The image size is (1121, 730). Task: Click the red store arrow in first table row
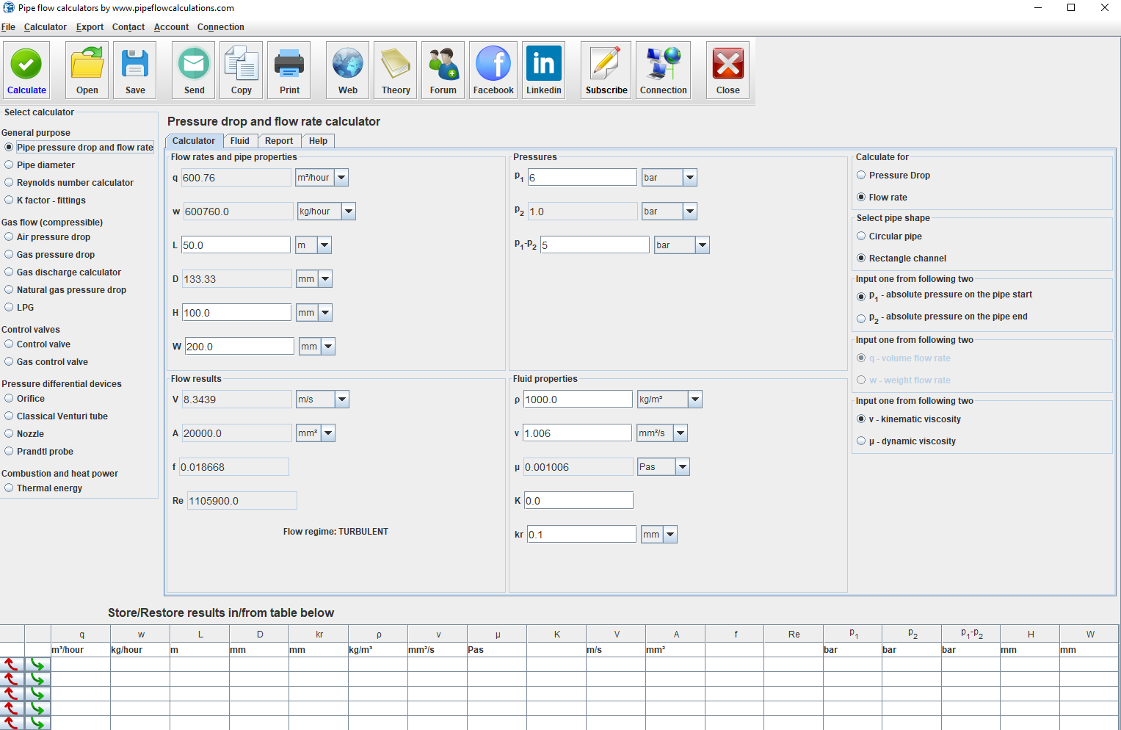coord(11,664)
